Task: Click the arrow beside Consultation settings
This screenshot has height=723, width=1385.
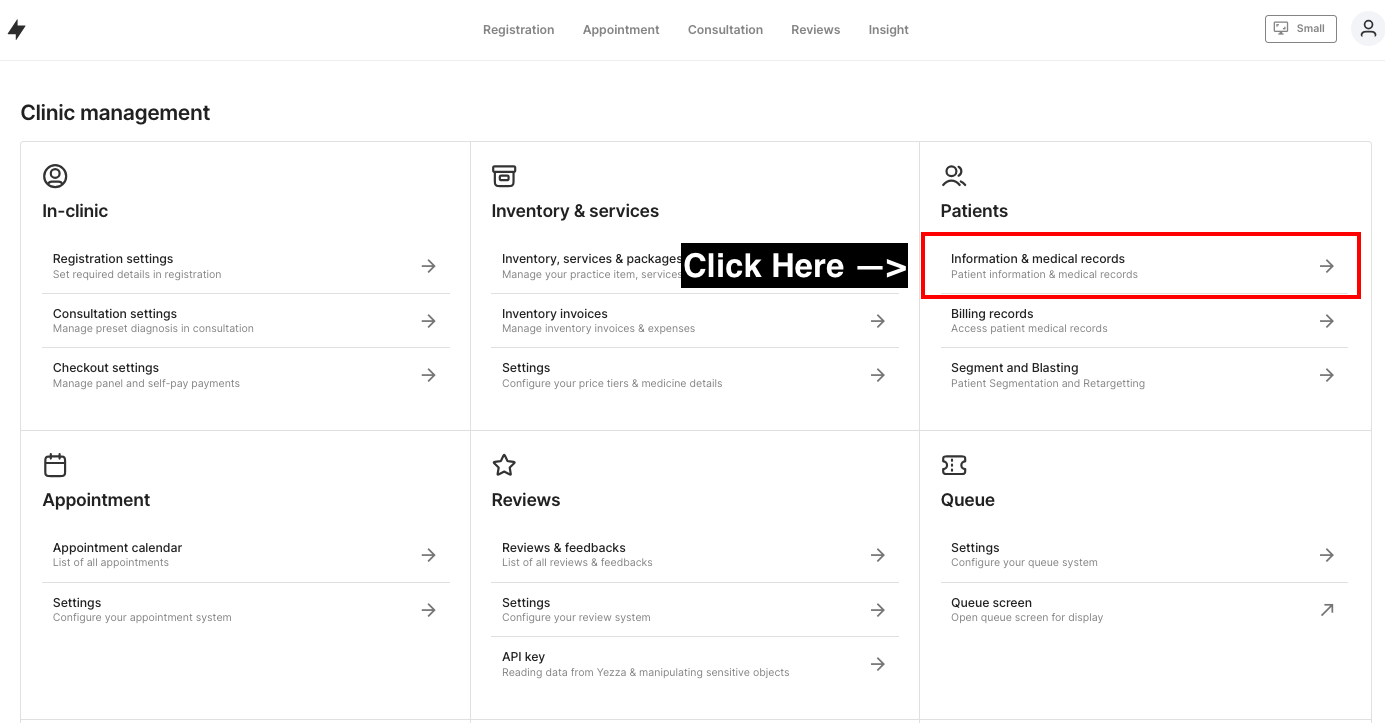Action: click(x=428, y=321)
